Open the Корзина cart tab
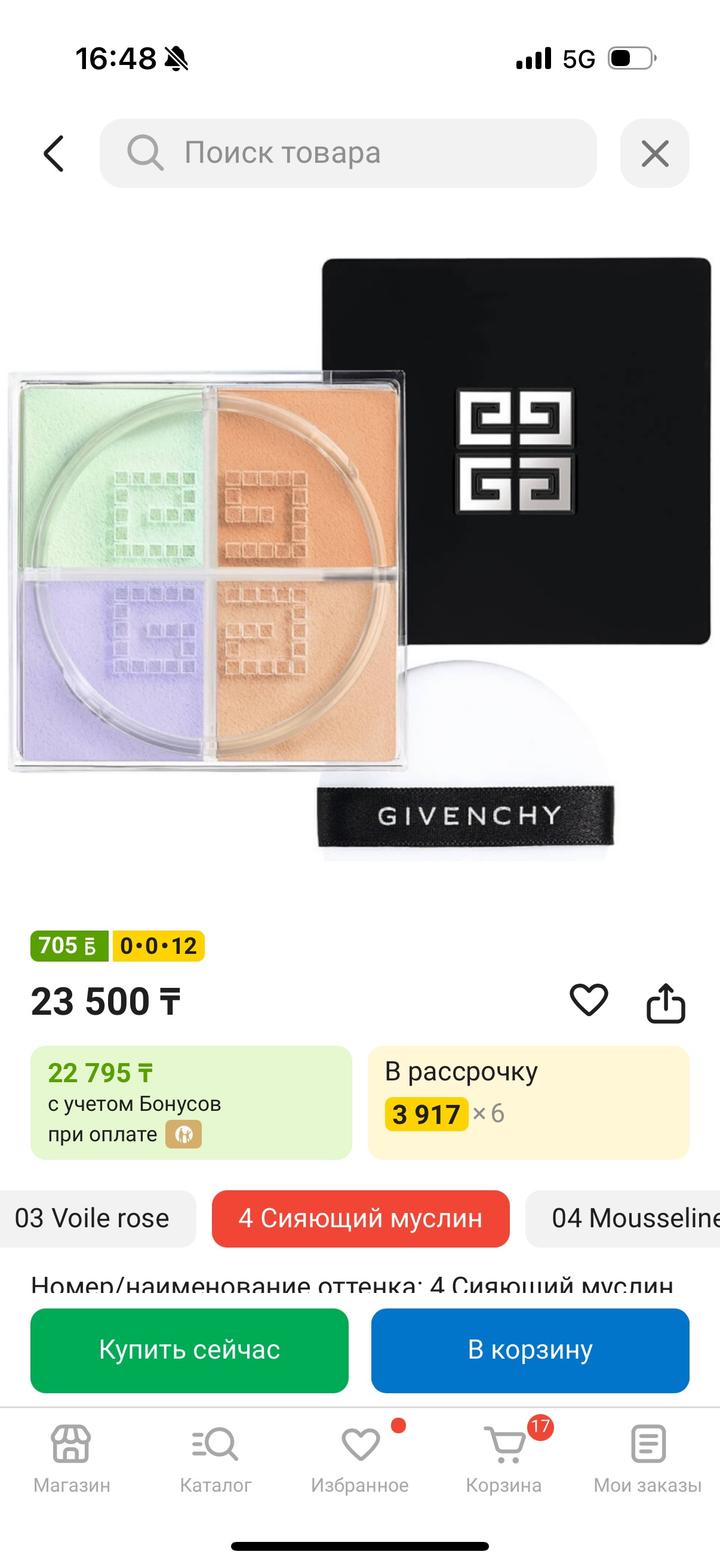This screenshot has width=720, height=1565. coord(504,1458)
